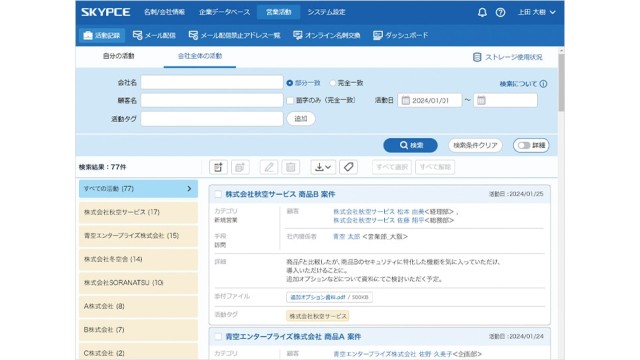
Task: Open the 活動記録 section
Action: tap(102, 36)
